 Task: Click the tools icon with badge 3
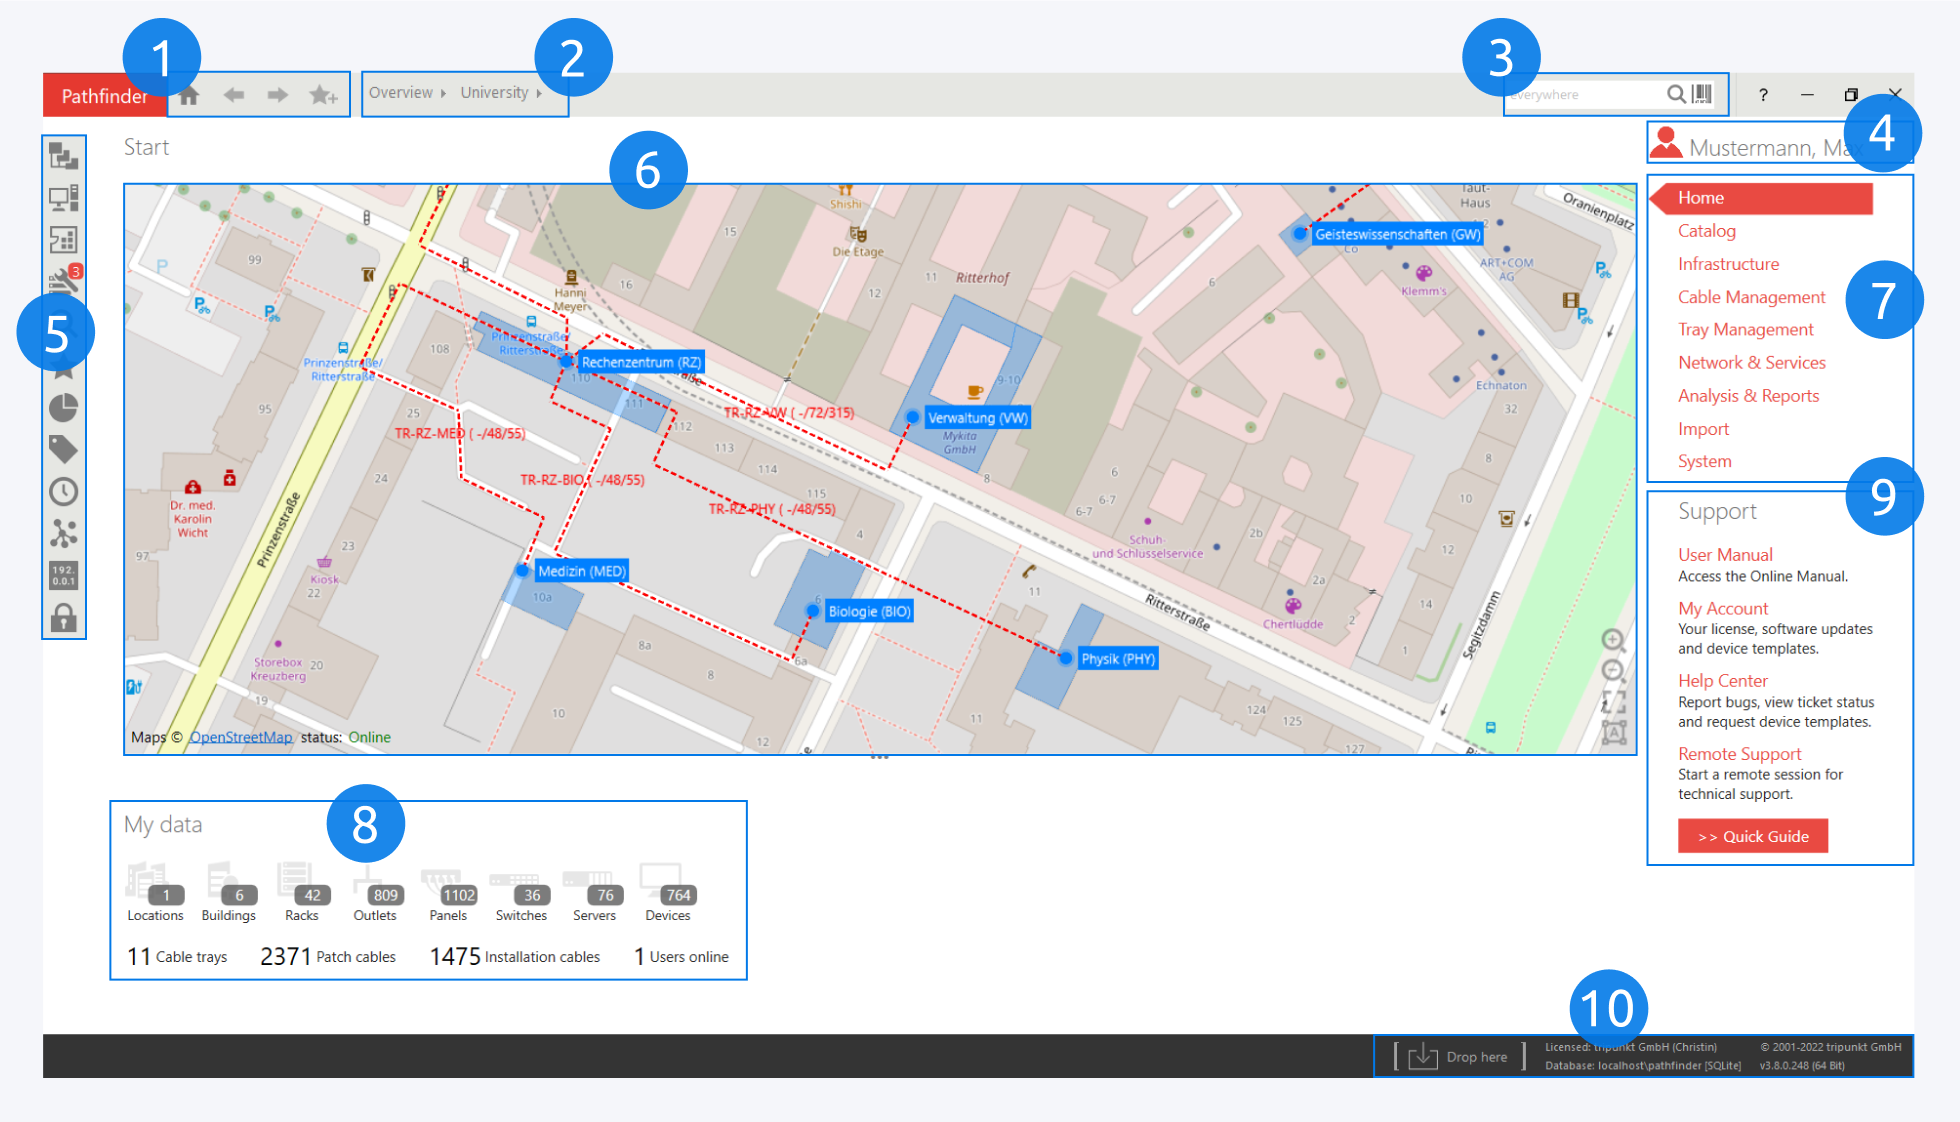click(x=63, y=281)
